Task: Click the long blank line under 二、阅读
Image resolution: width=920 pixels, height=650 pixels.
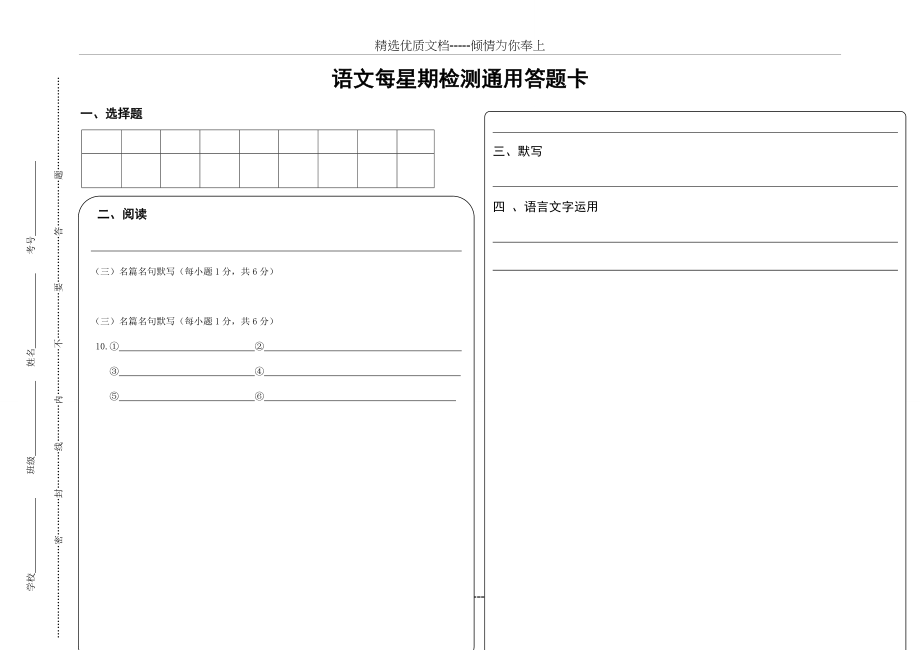Action: click(x=276, y=249)
